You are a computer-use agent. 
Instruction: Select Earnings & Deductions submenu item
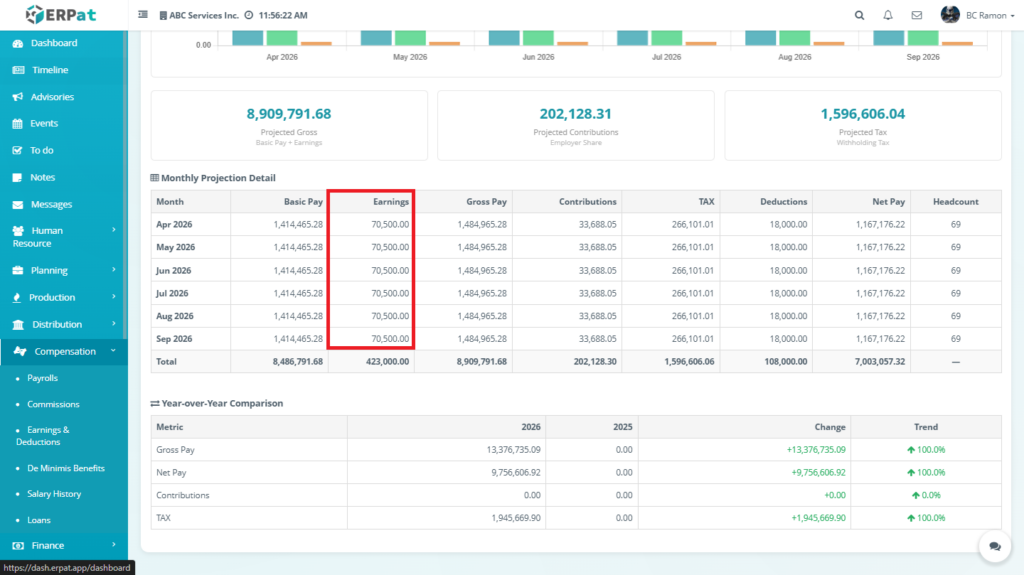(43, 436)
